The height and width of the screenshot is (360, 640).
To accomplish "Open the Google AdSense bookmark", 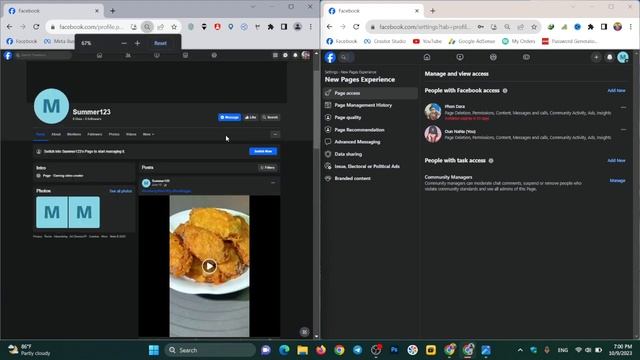I will pyautogui.click(x=472, y=41).
